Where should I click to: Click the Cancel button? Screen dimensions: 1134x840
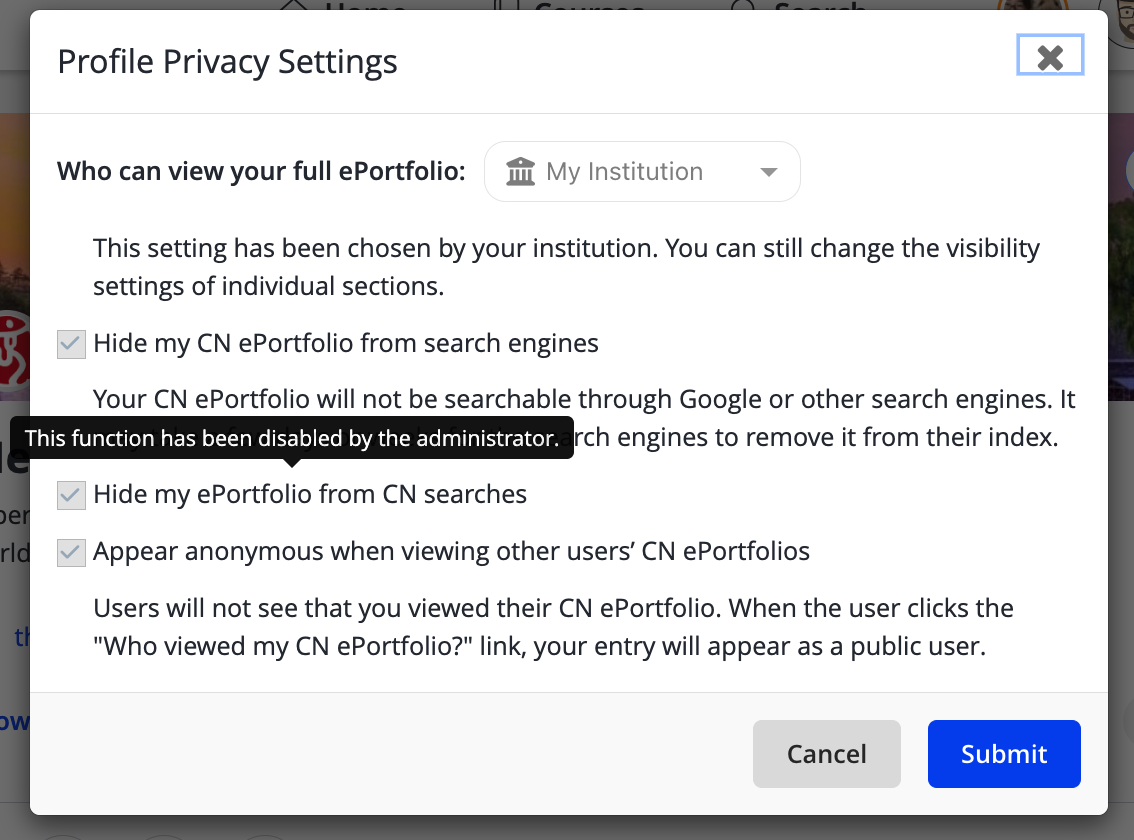[x=827, y=754]
